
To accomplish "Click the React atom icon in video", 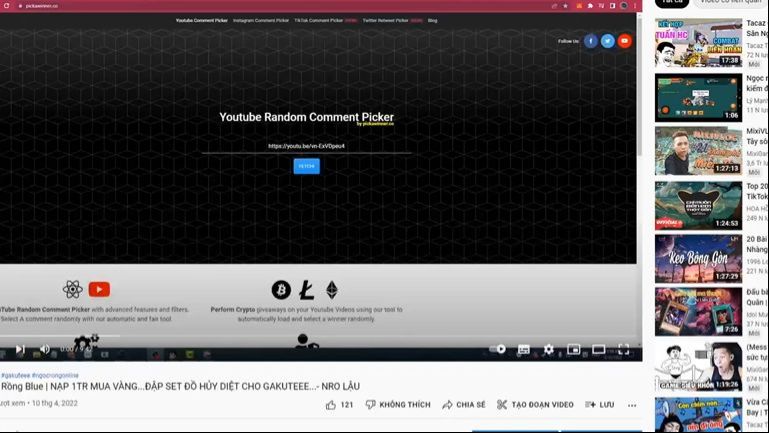I will [x=73, y=289].
